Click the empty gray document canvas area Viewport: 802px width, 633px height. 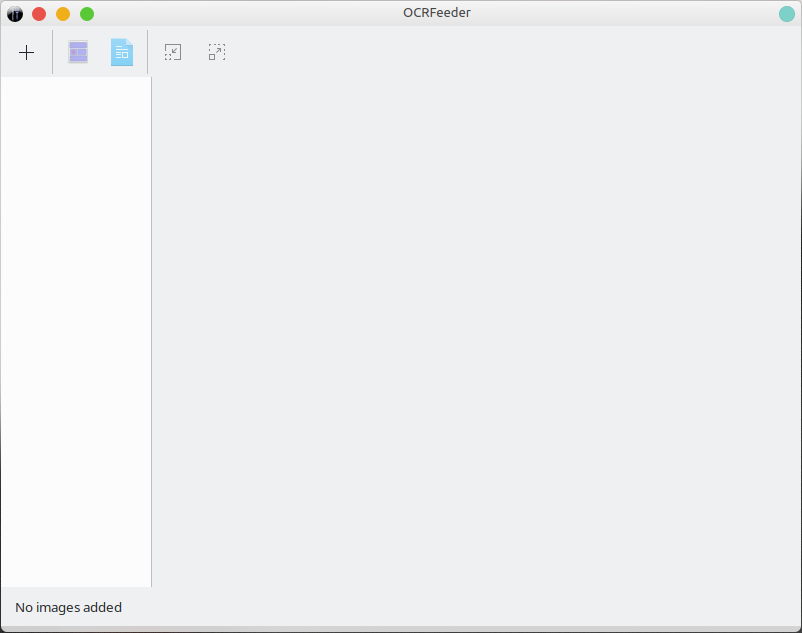475,330
